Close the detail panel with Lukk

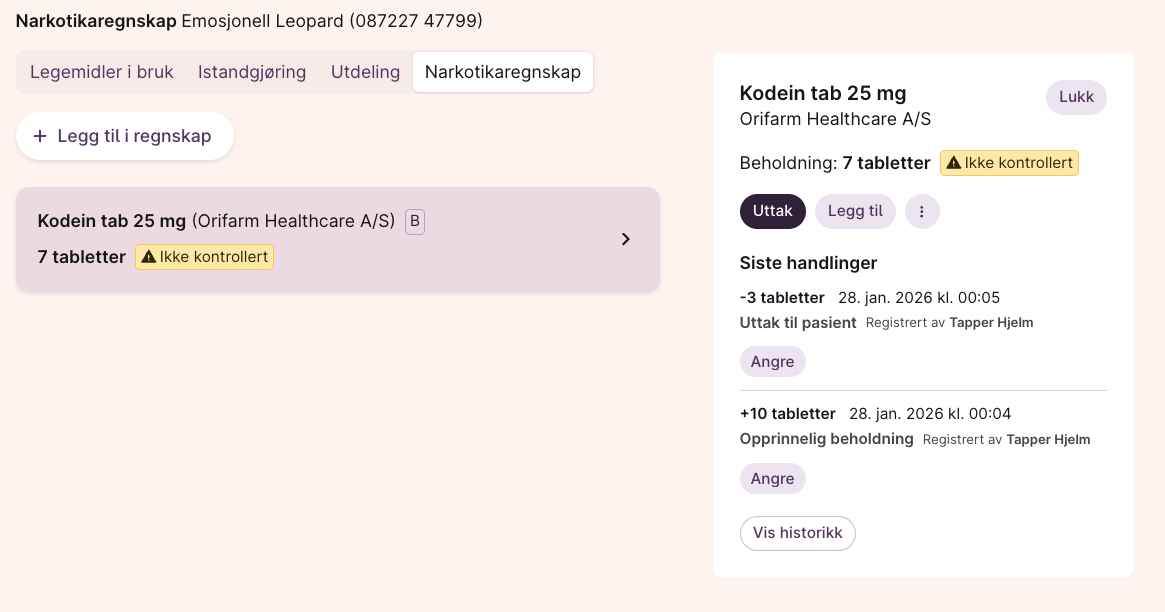(x=1076, y=97)
